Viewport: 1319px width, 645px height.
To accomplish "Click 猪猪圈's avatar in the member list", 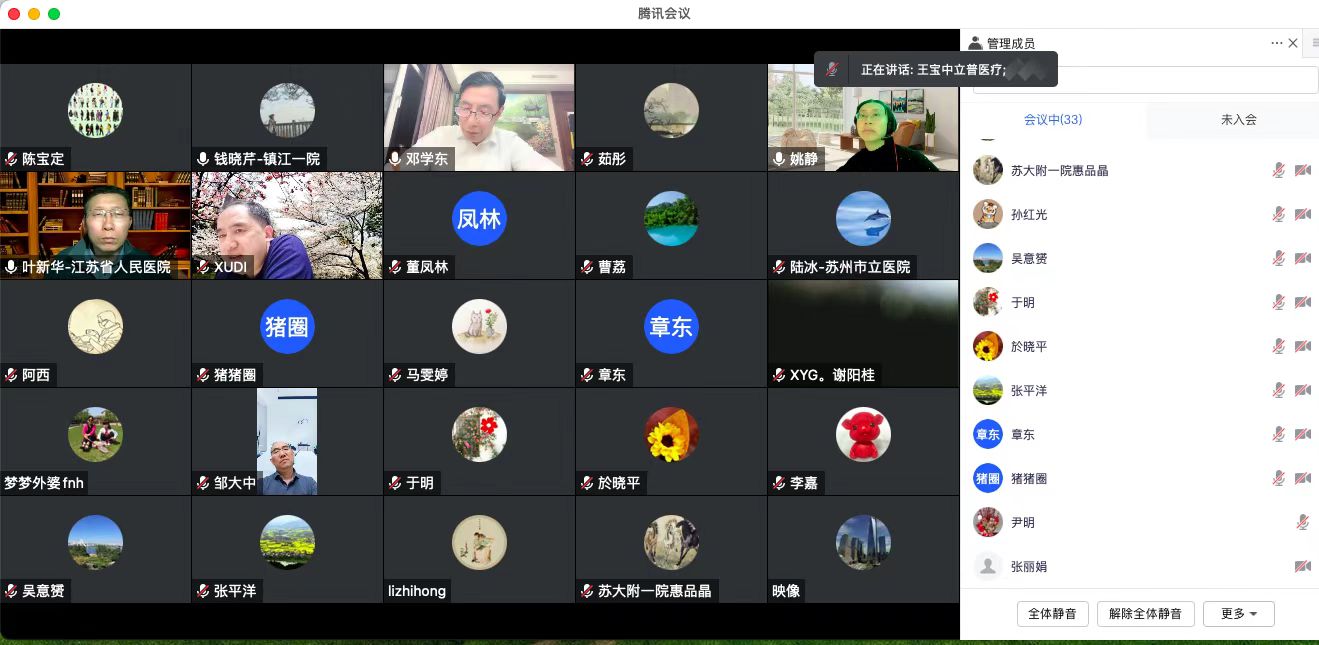I will (988, 478).
